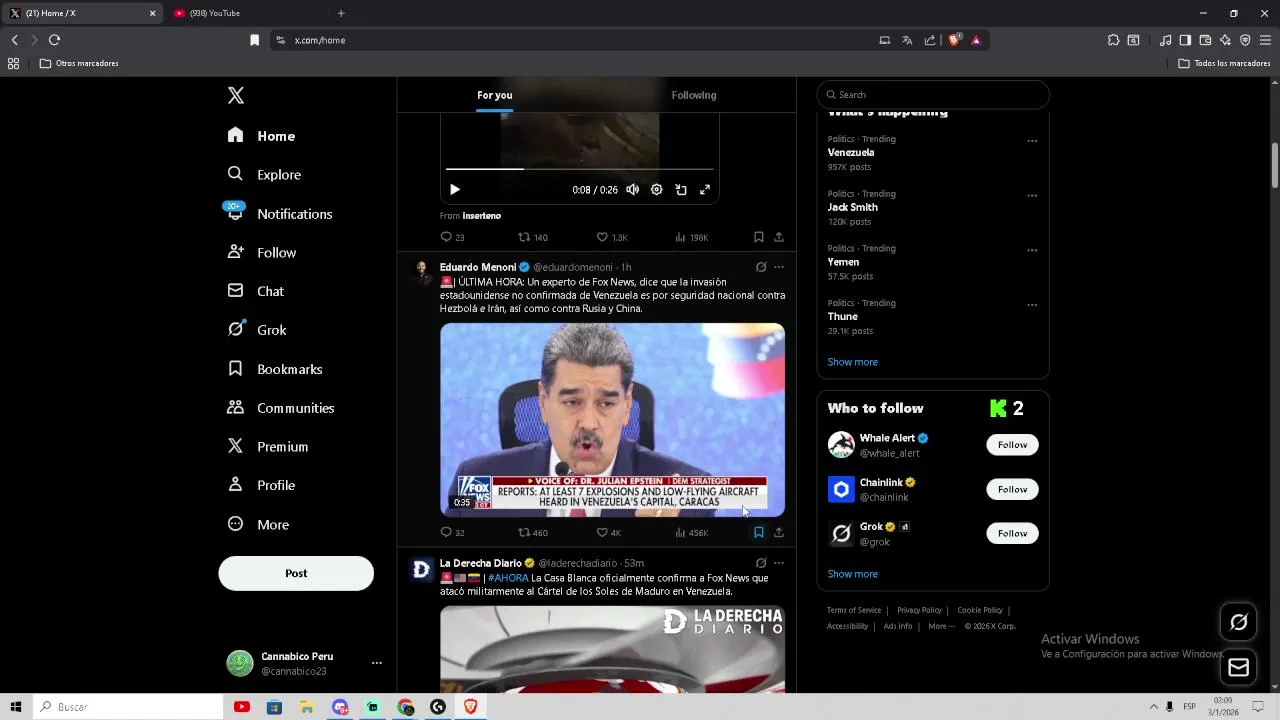Like the post with 1.3K likes

click(612, 237)
